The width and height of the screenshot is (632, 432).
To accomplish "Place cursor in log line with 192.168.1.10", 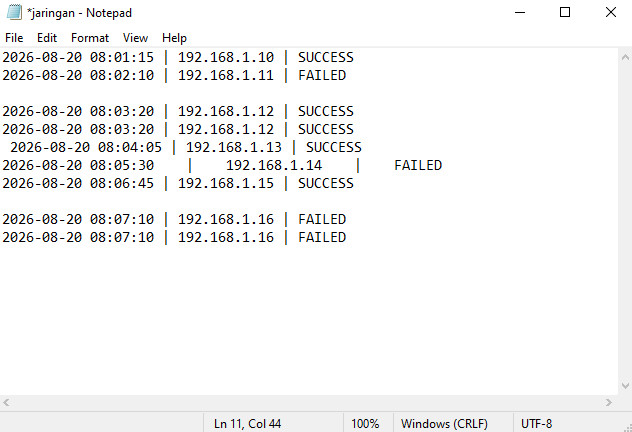I will [178, 57].
